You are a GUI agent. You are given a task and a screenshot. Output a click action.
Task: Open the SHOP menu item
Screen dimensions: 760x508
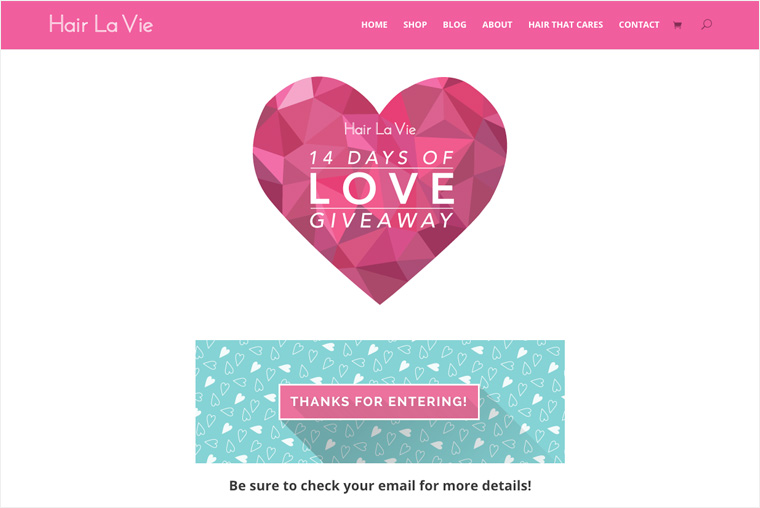pos(415,25)
